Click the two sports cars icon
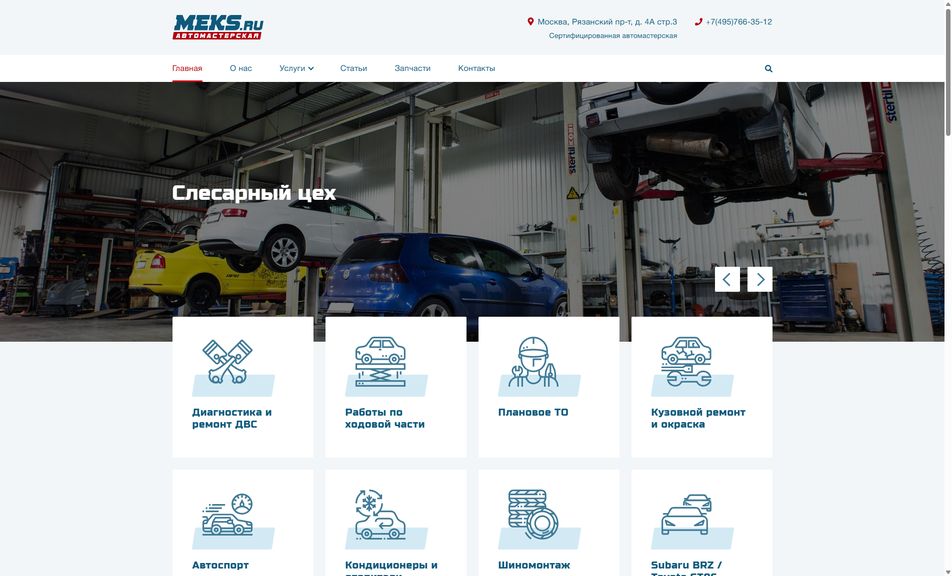The width and height of the screenshot is (952, 576). click(x=687, y=514)
